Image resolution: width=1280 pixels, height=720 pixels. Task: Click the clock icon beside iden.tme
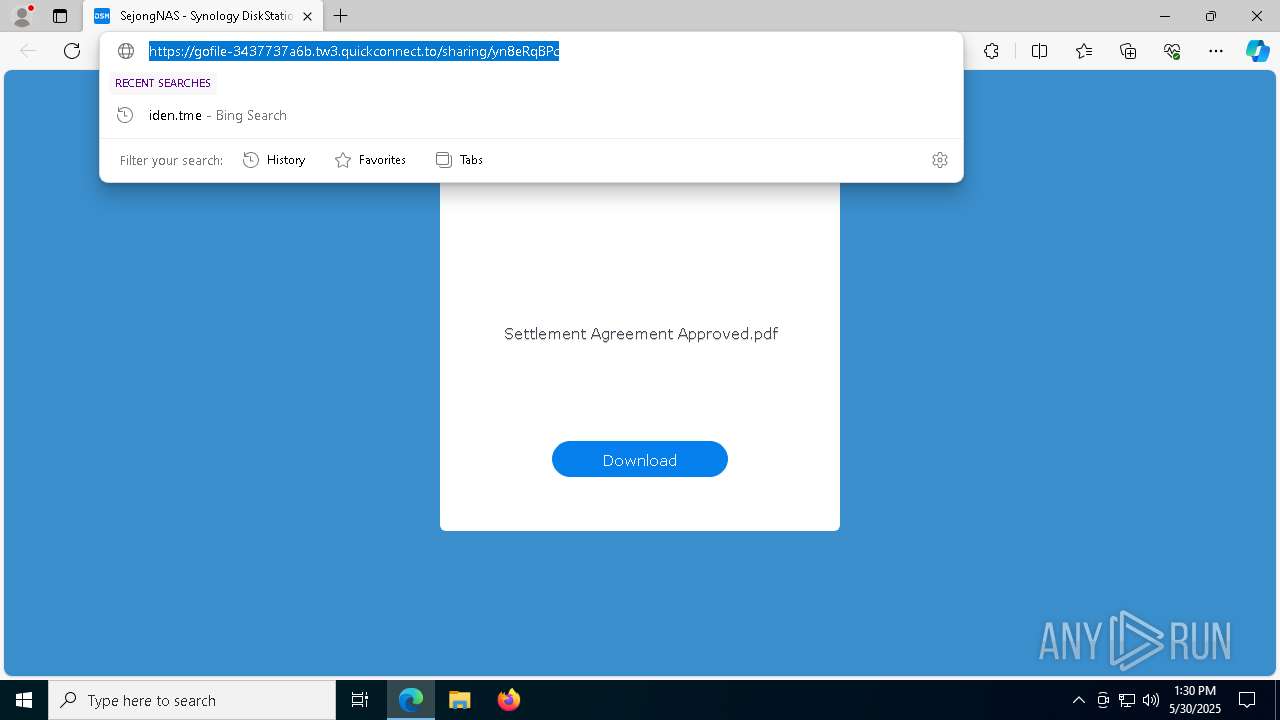[x=125, y=115]
